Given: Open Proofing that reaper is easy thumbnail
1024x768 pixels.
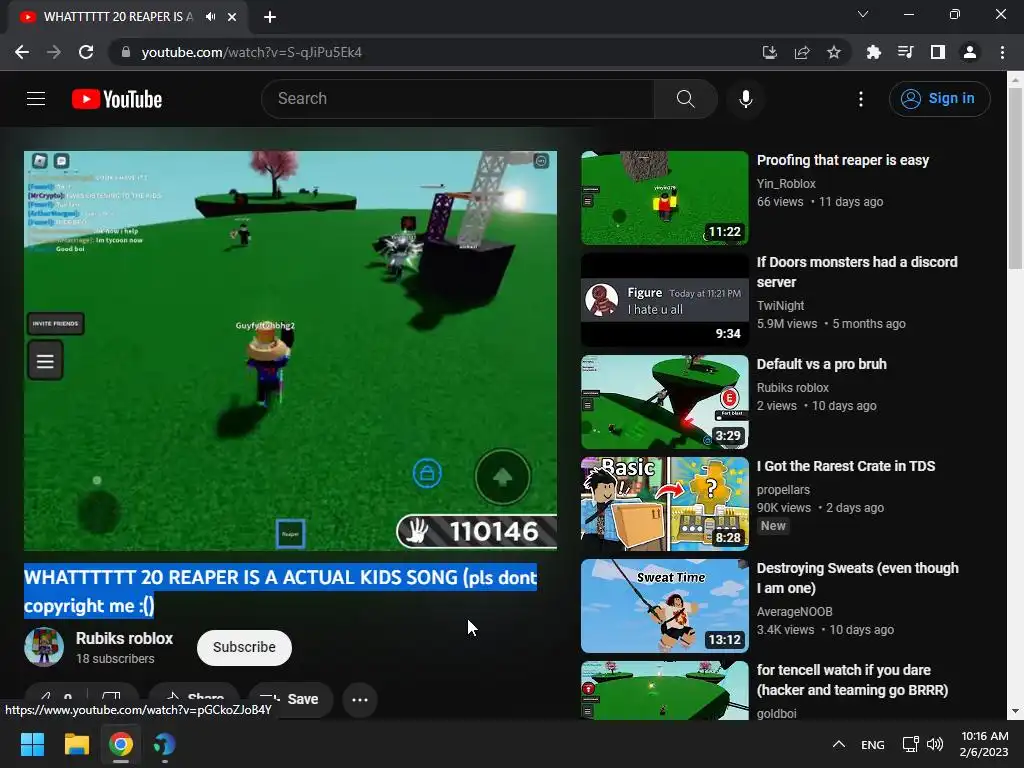Looking at the screenshot, I should (x=665, y=198).
